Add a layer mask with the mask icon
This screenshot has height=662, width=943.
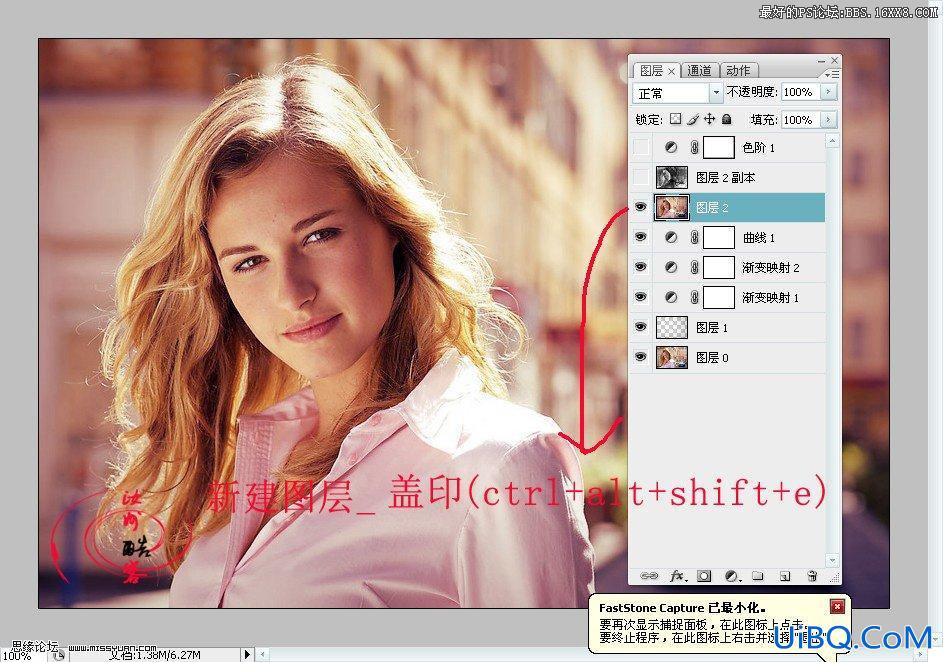point(704,576)
